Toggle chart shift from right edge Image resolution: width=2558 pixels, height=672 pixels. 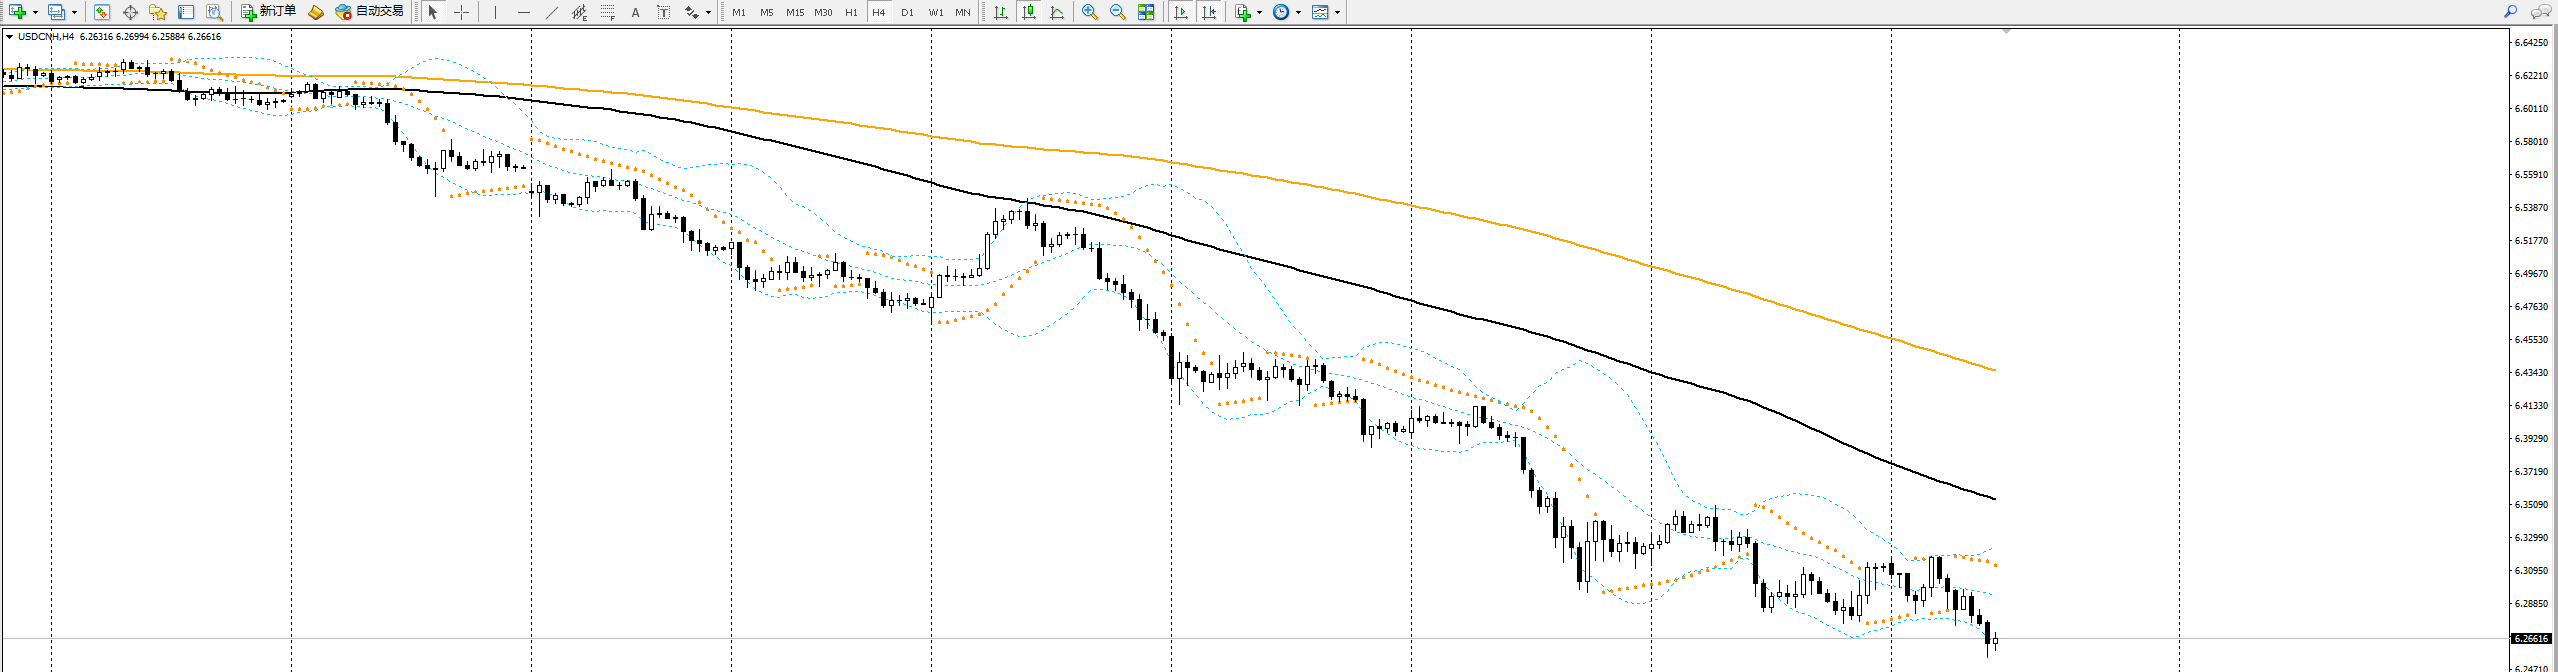coord(1209,12)
